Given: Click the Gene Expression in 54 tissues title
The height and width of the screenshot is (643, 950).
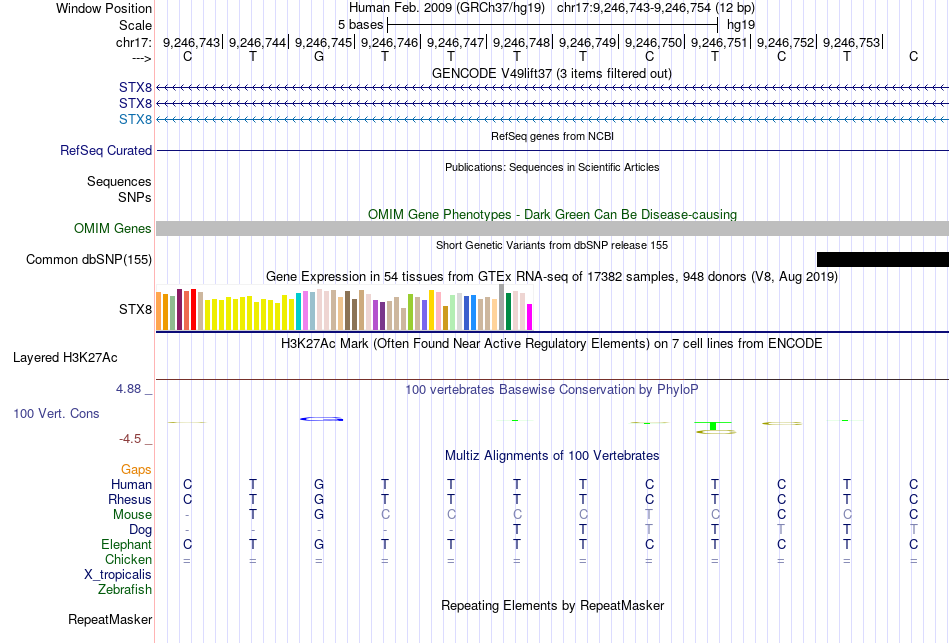Looking at the screenshot, I should tap(552, 277).
